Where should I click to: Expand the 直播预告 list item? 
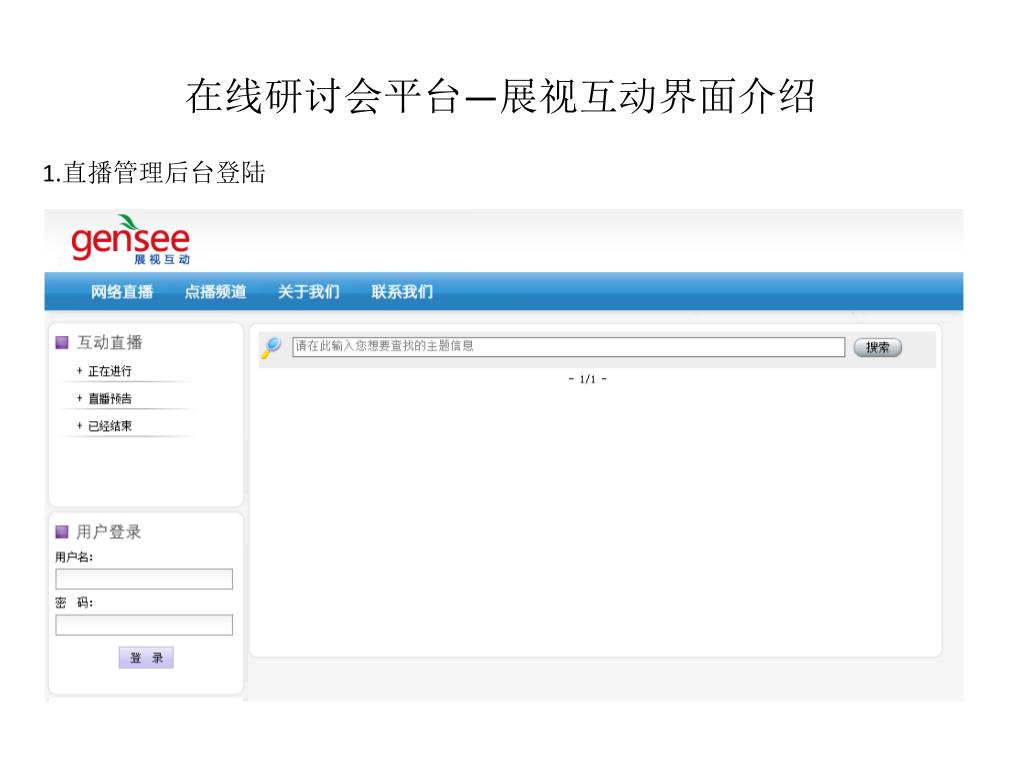point(104,398)
